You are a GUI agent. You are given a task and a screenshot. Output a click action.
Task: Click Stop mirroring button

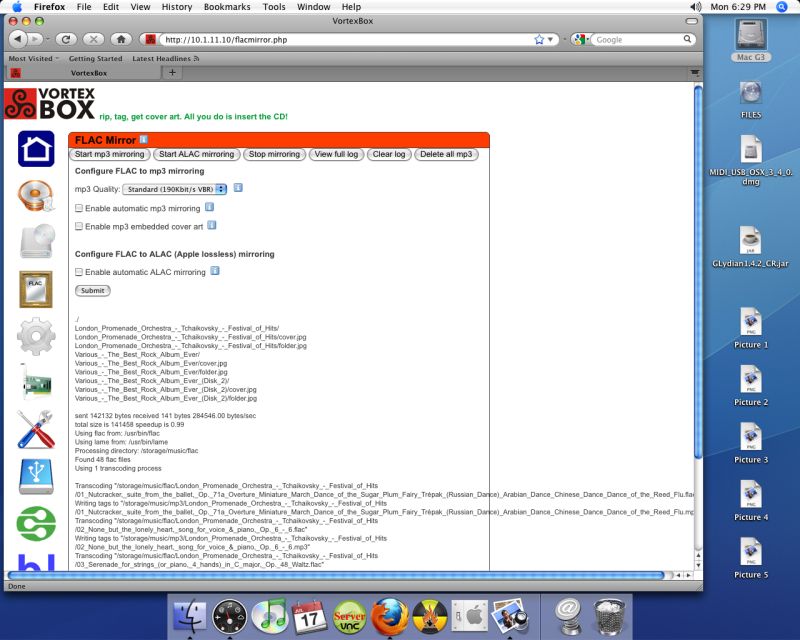[x=274, y=154]
